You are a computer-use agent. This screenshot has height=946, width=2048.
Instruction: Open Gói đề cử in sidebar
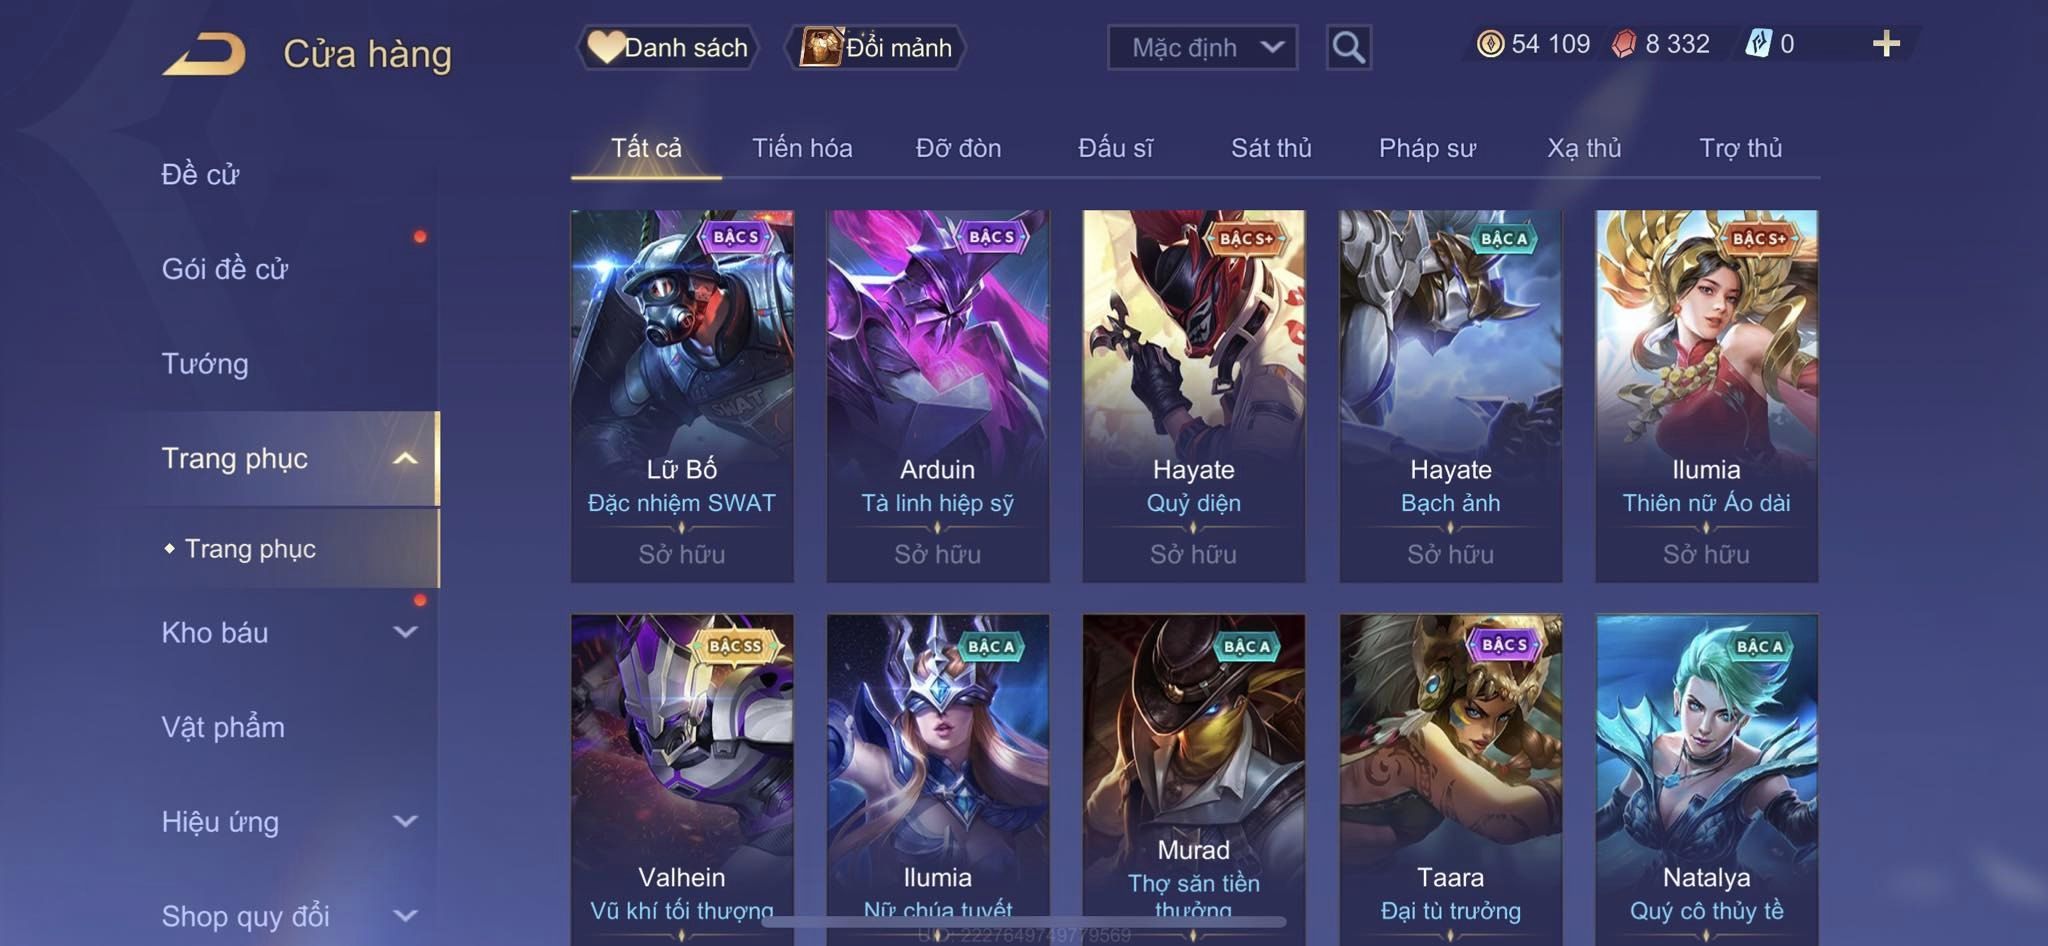225,268
